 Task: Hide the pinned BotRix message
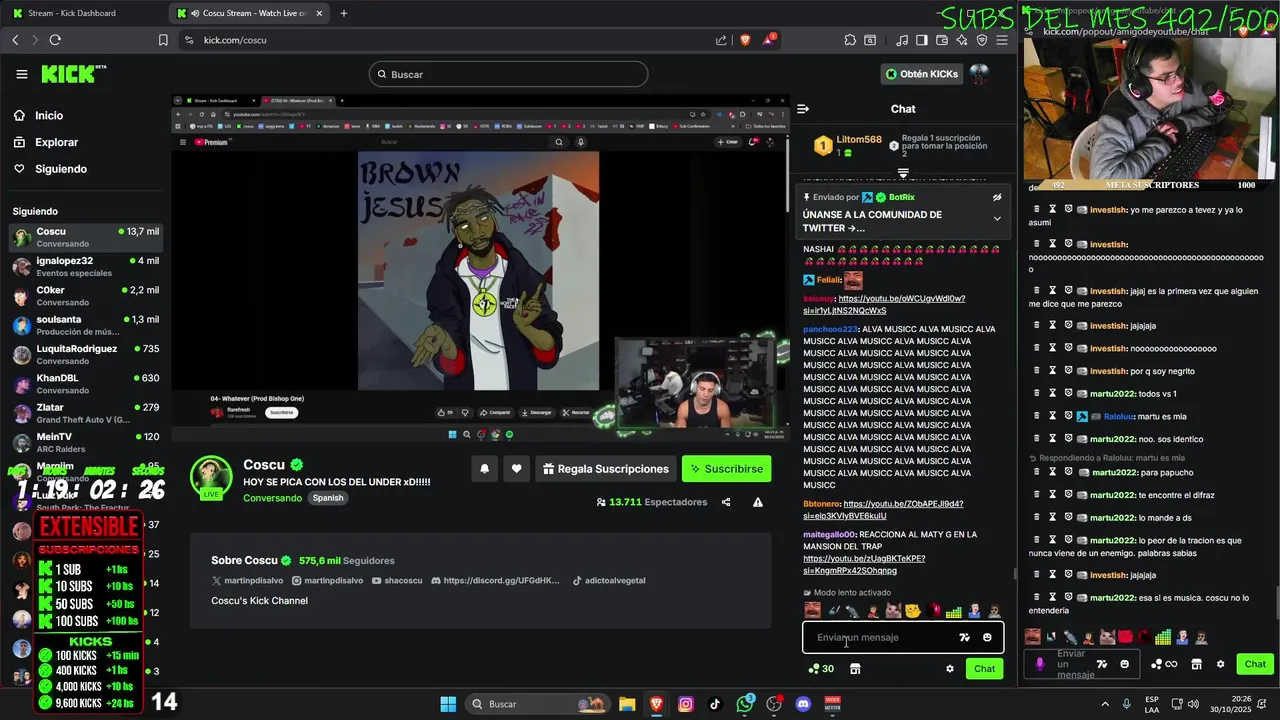coord(997,198)
